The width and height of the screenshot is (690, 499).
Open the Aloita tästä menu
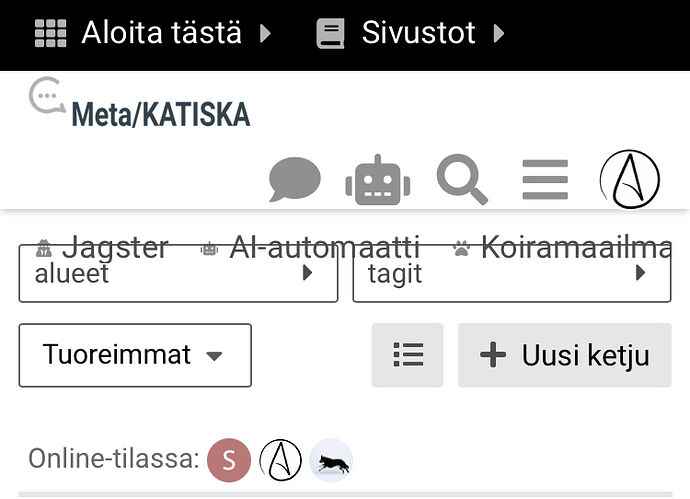(161, 33)
